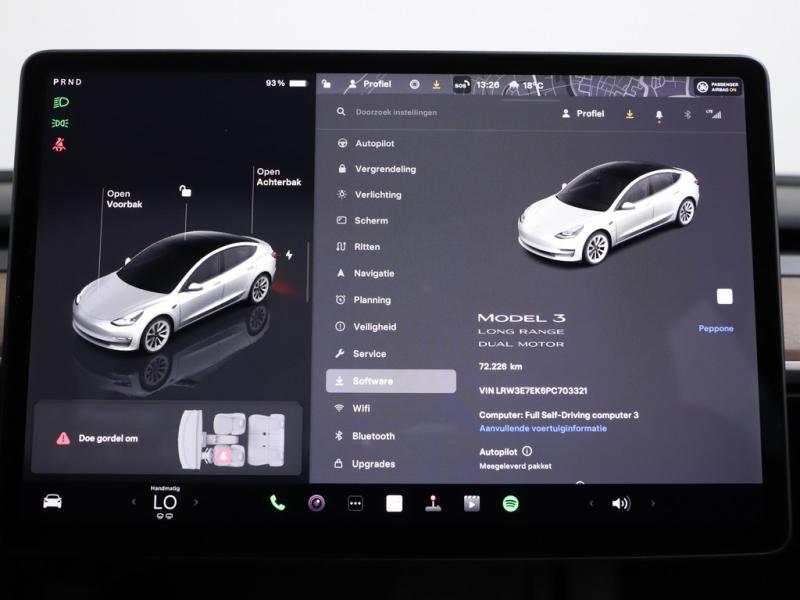Open the arcade joystick app

[433, 504]
